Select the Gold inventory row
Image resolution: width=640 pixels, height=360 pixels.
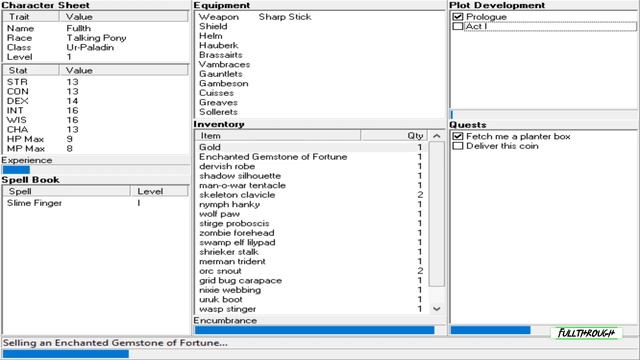(311, 147)
